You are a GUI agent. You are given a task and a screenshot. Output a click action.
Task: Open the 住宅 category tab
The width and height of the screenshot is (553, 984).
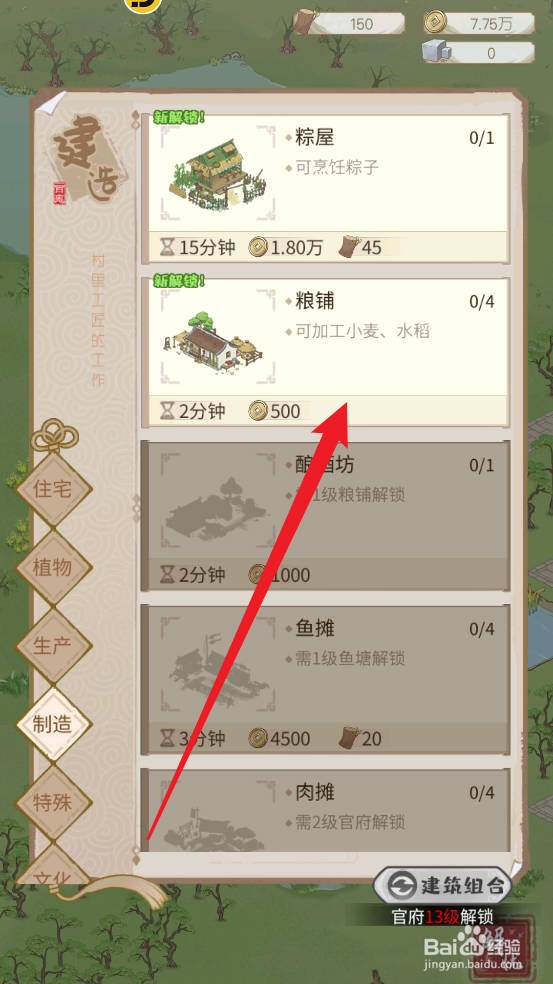click(x=53, y=489)
